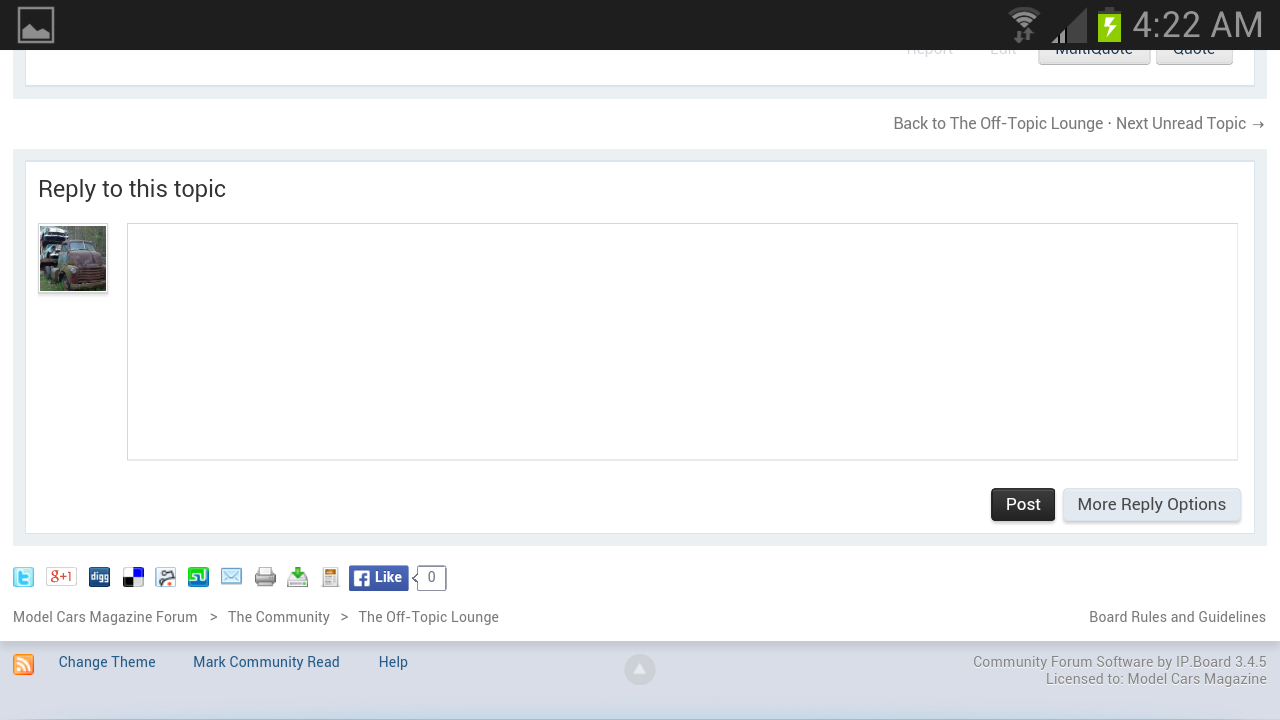This screenshot has height=720, width=1280.
Task: Open the user avatar thumbnail
Action: tap(73, 258)
